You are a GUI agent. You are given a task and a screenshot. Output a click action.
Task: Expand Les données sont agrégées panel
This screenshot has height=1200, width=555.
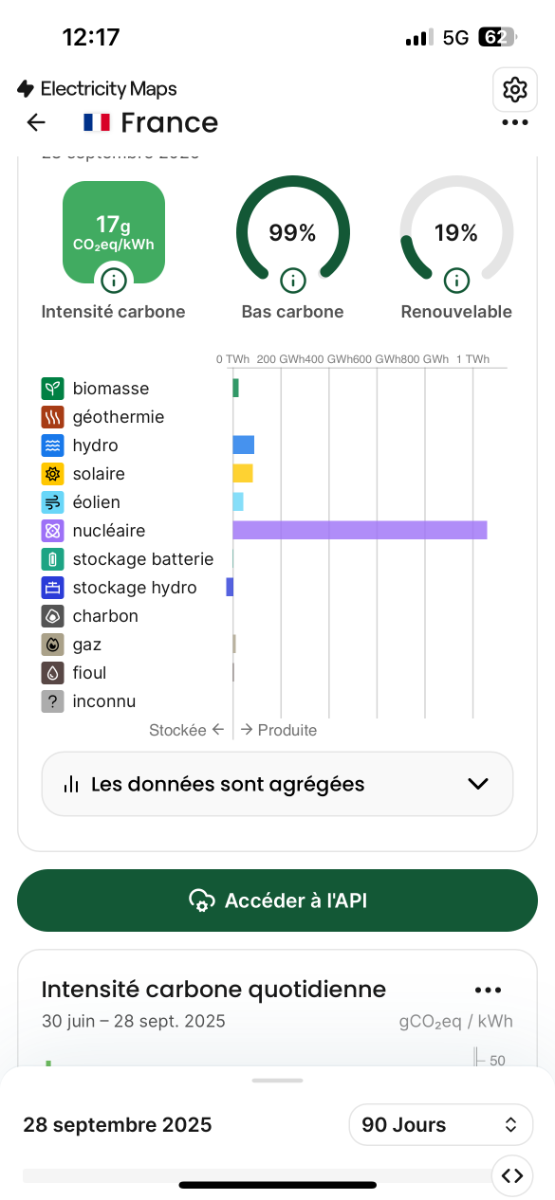coord(277,784)
